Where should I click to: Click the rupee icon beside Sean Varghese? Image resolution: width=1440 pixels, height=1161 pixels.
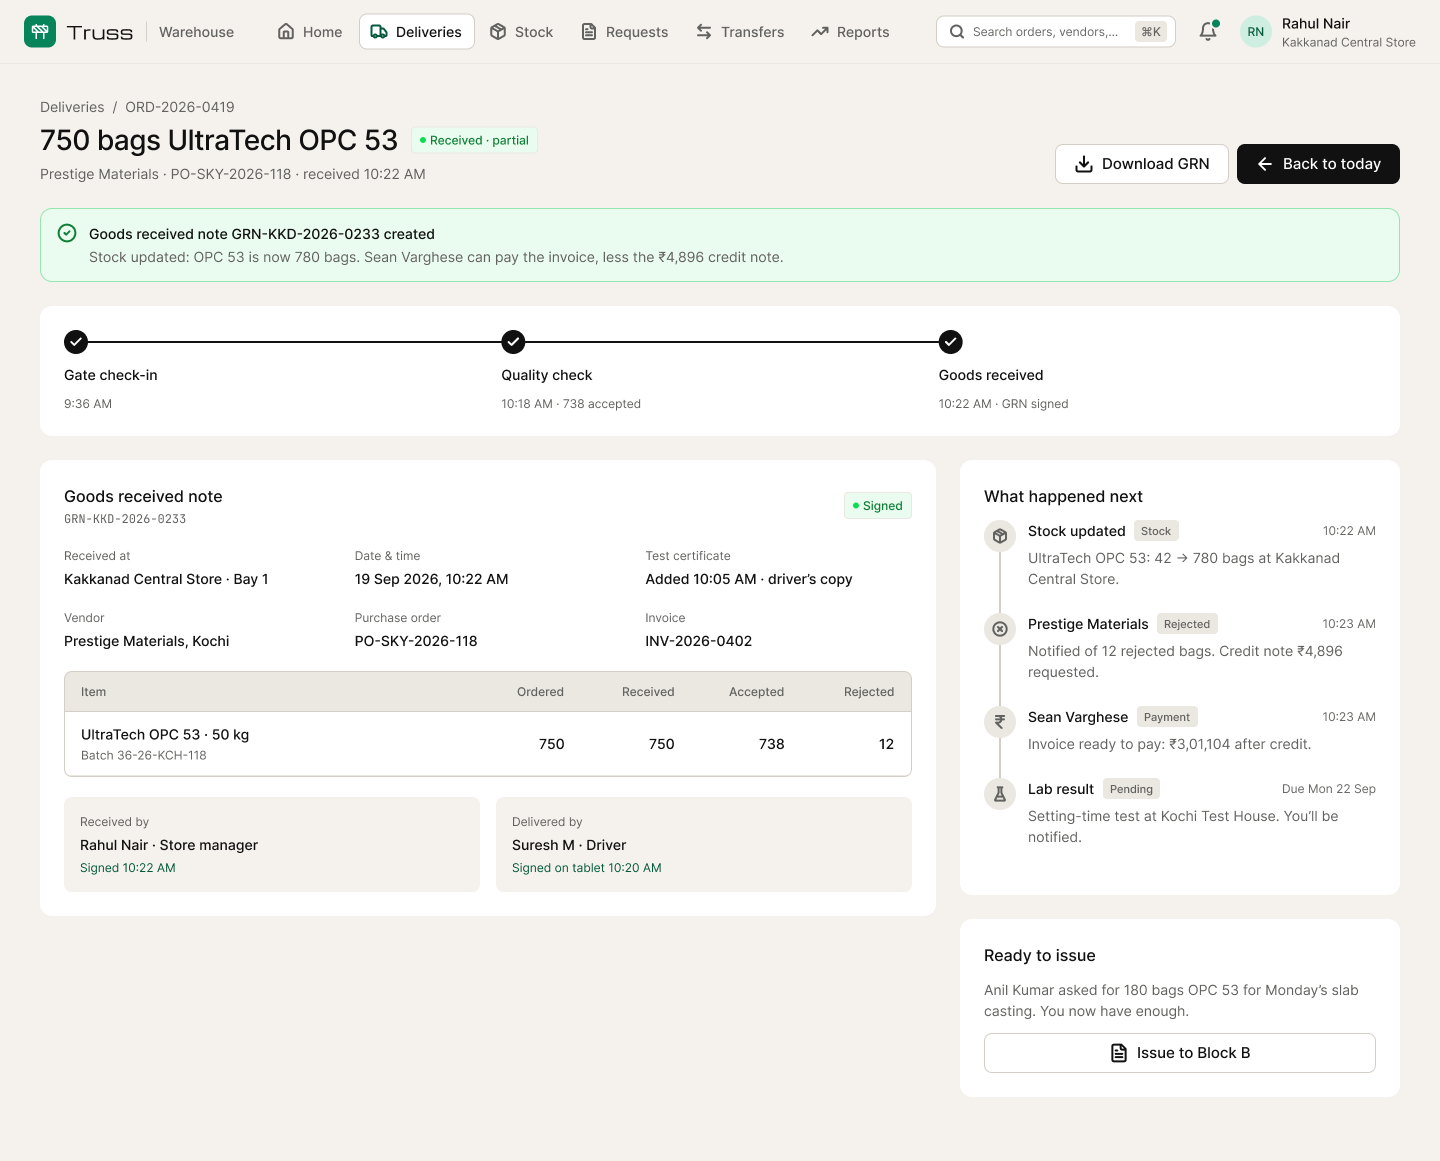click(1000, 722)
